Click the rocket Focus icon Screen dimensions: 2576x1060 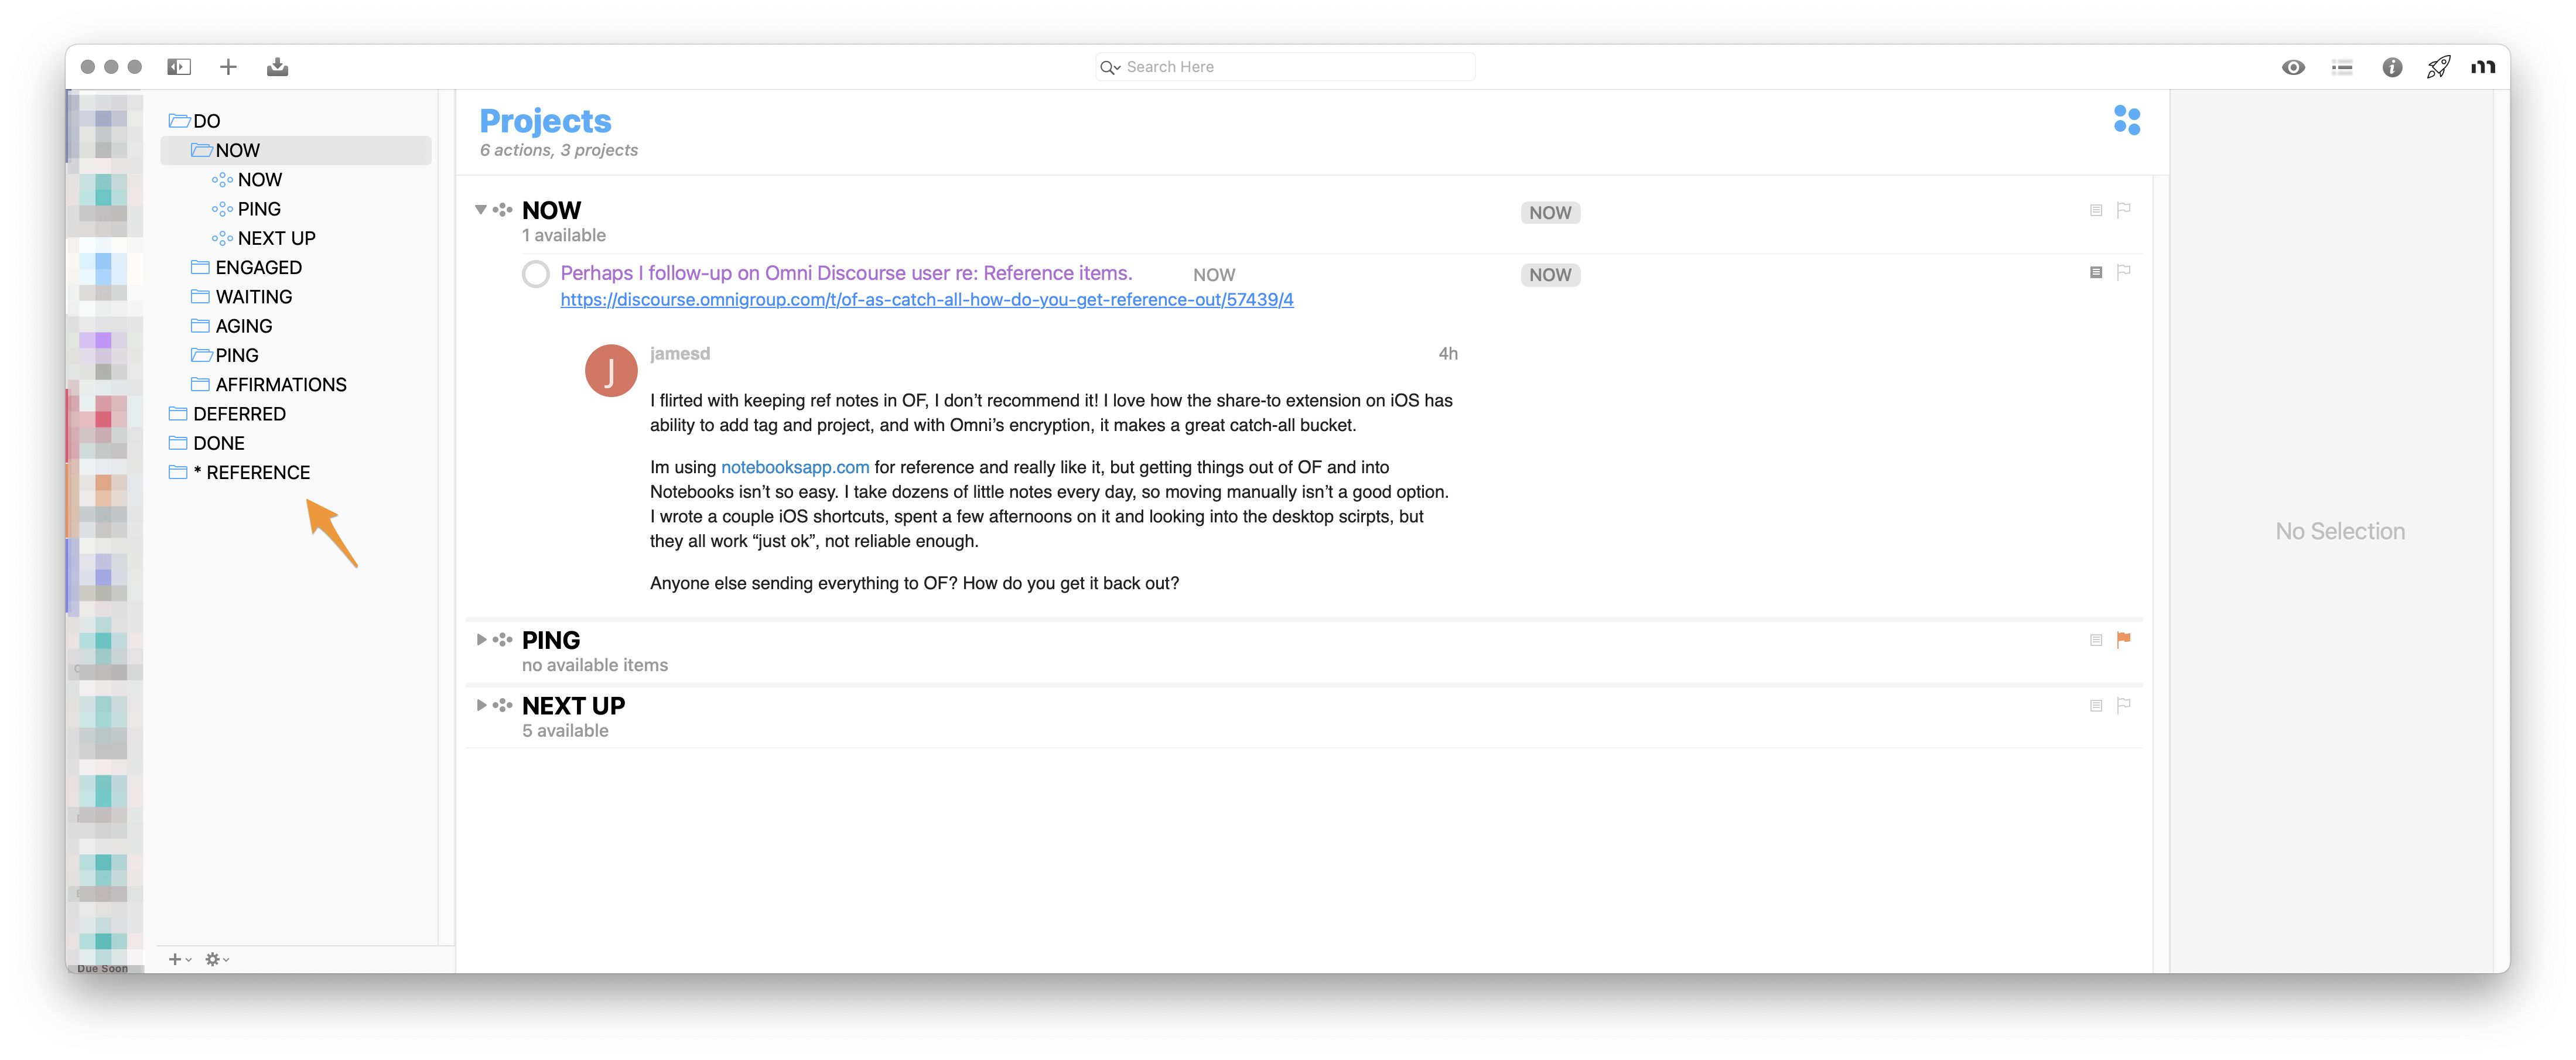click(x=2438, y=67)
